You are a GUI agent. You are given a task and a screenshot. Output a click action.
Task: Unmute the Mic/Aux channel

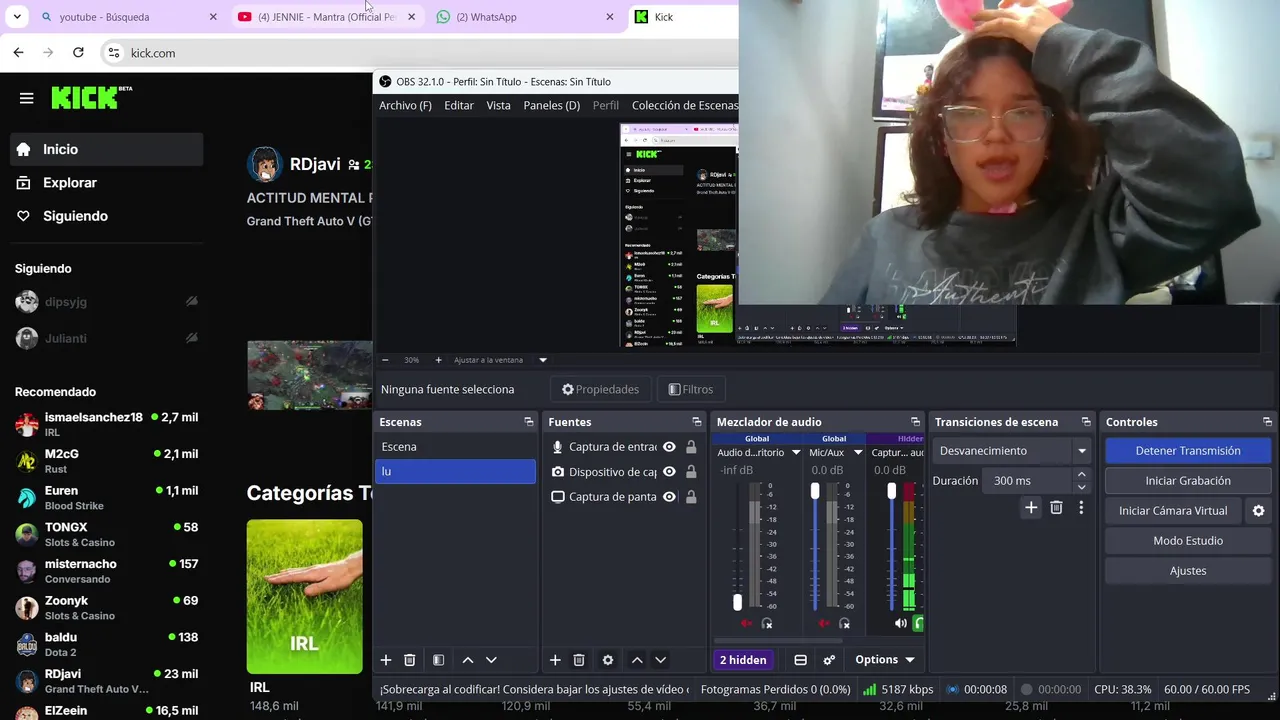tap(823, 624)
